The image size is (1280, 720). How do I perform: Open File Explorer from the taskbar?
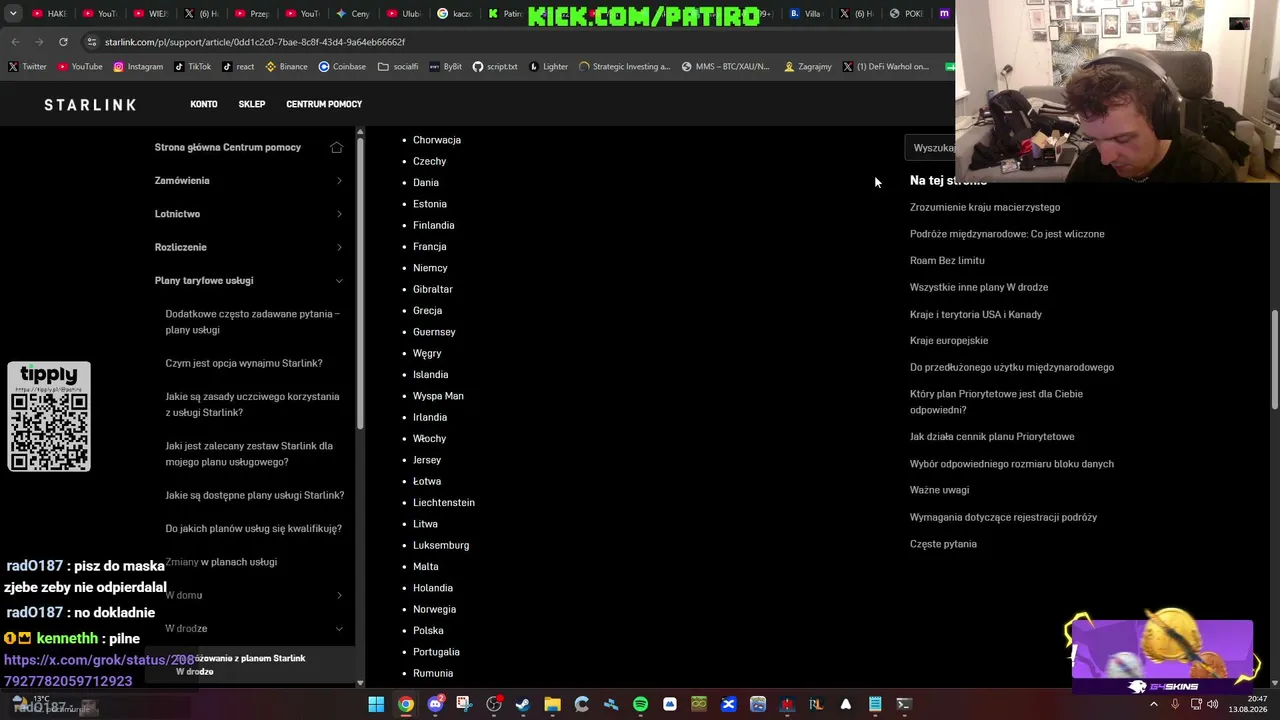click(552, 704)
